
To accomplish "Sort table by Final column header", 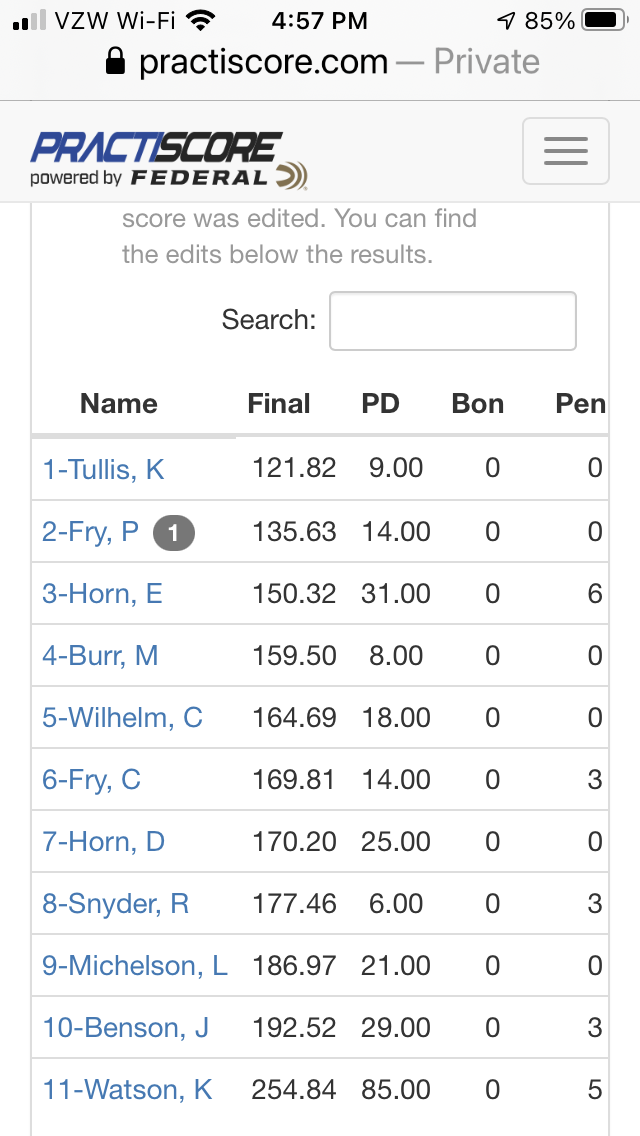I will (279, 404).
